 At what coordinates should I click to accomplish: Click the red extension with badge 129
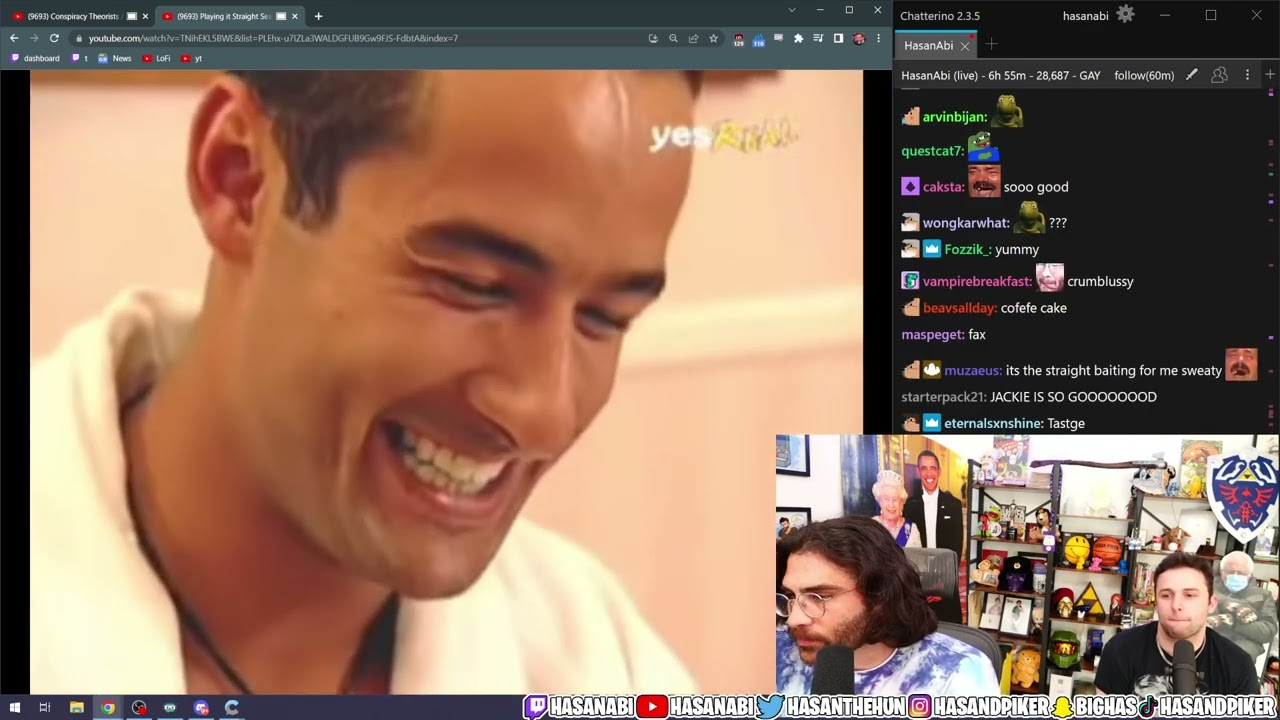(739, 39)
